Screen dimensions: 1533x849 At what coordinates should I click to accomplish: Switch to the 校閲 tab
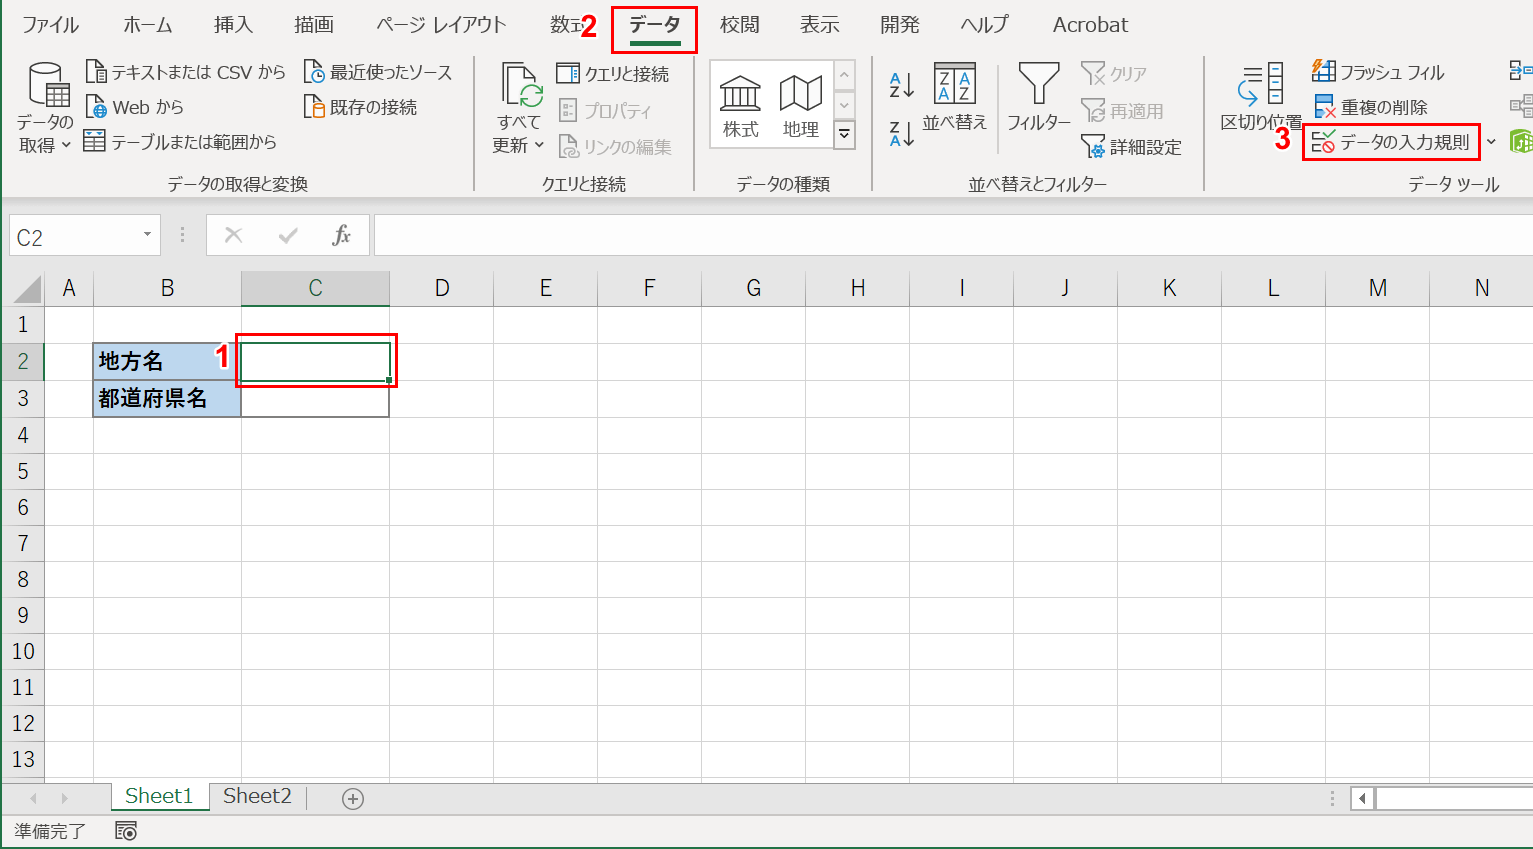739,25
